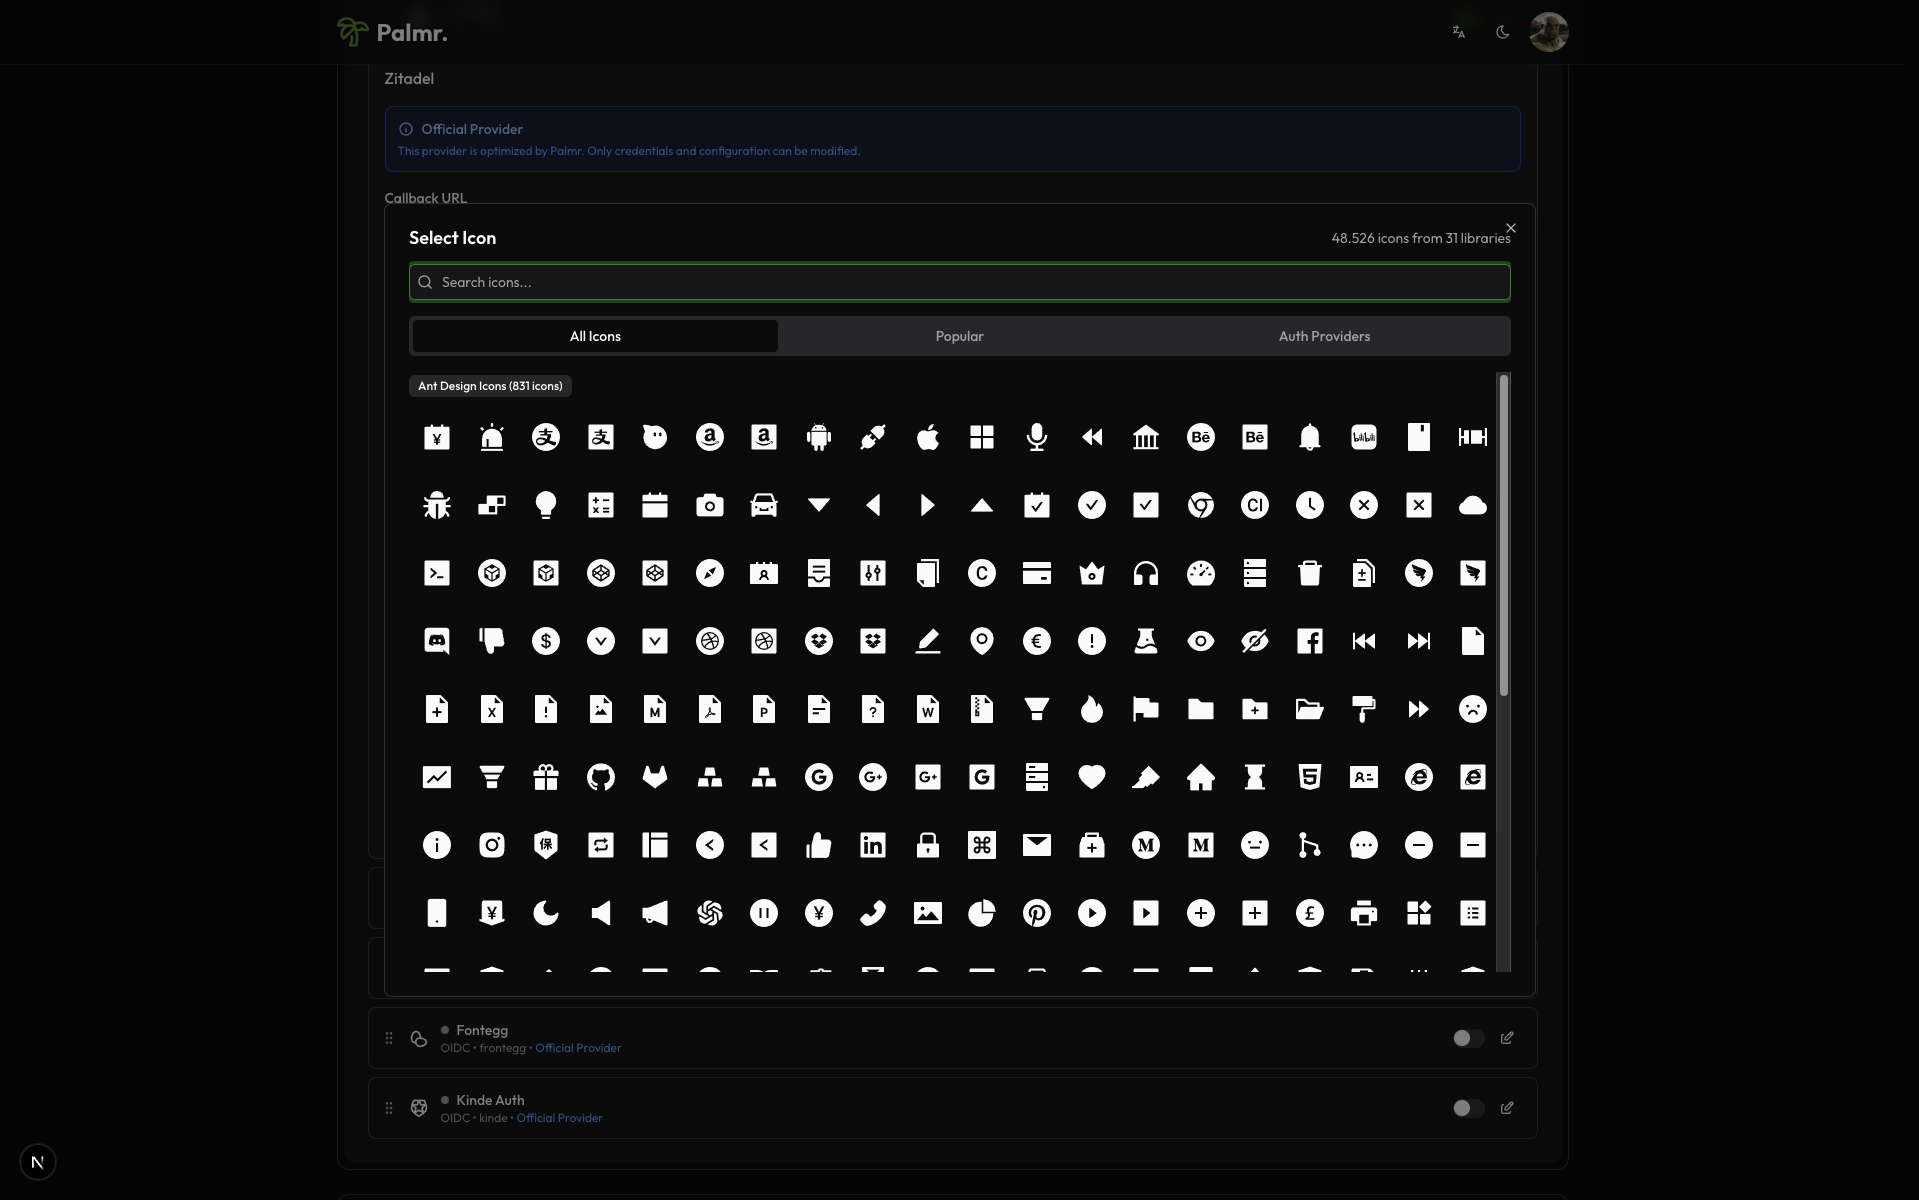The width and height of the screenshot is (1919, 1200).
Task: Select the crescent moon icon in grid
Action: [546, 913]
